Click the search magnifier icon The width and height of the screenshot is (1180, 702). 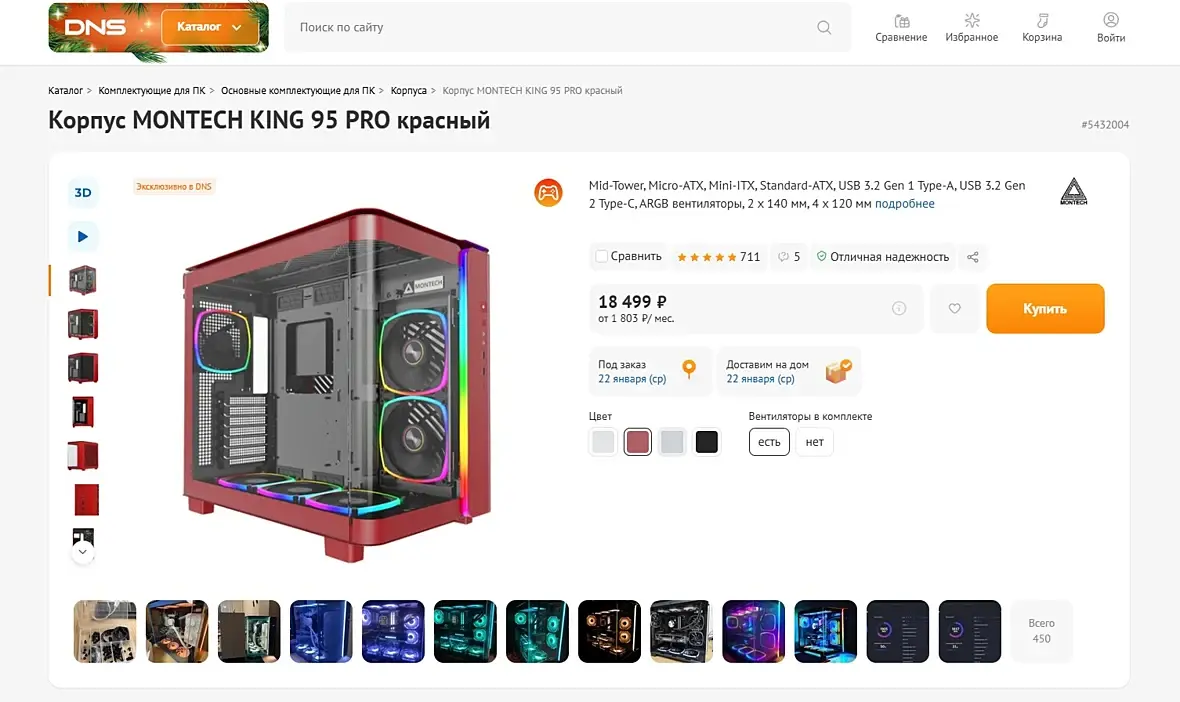point(824,27)
